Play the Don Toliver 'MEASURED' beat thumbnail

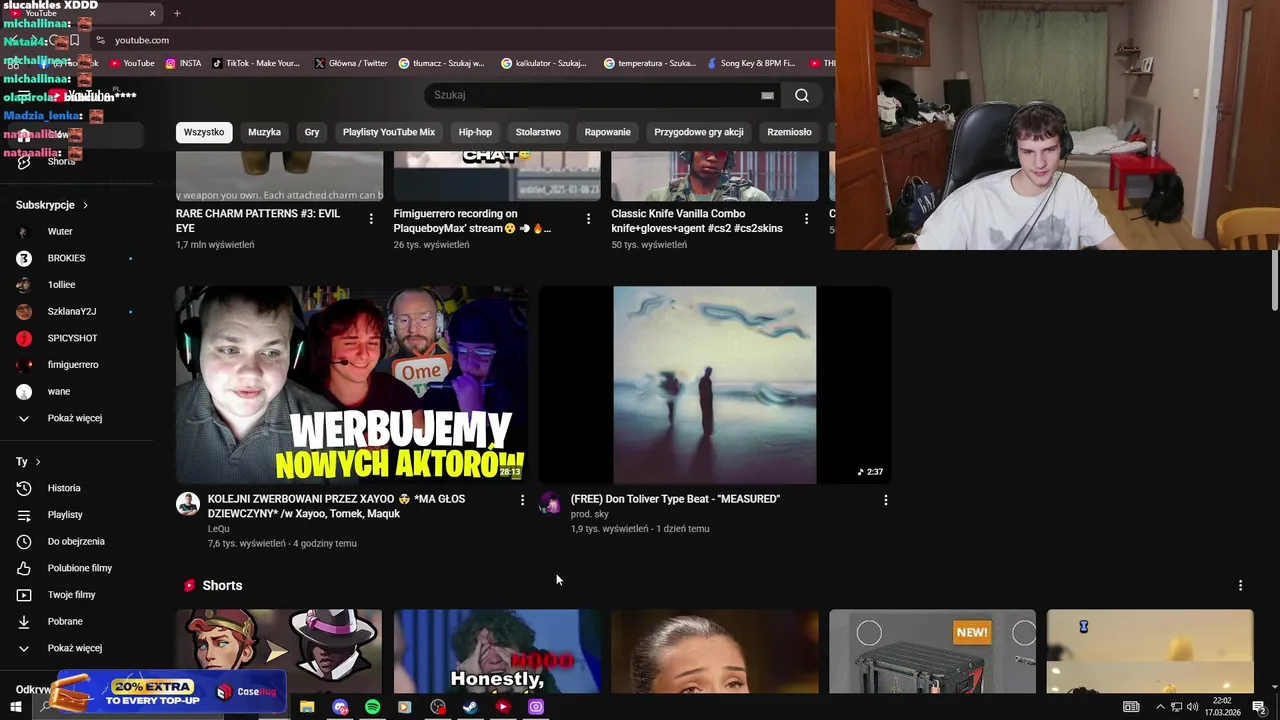pos(715,385)
